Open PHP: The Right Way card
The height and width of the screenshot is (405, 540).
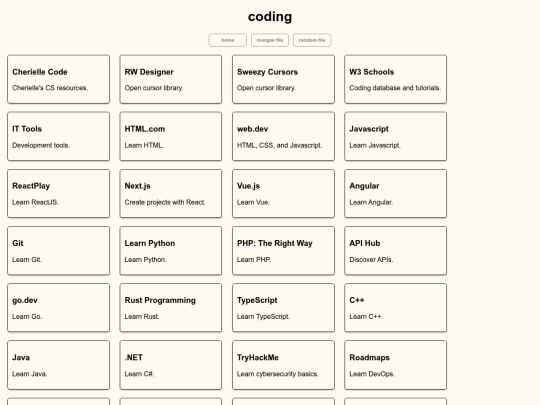click(x=283, y=251)
